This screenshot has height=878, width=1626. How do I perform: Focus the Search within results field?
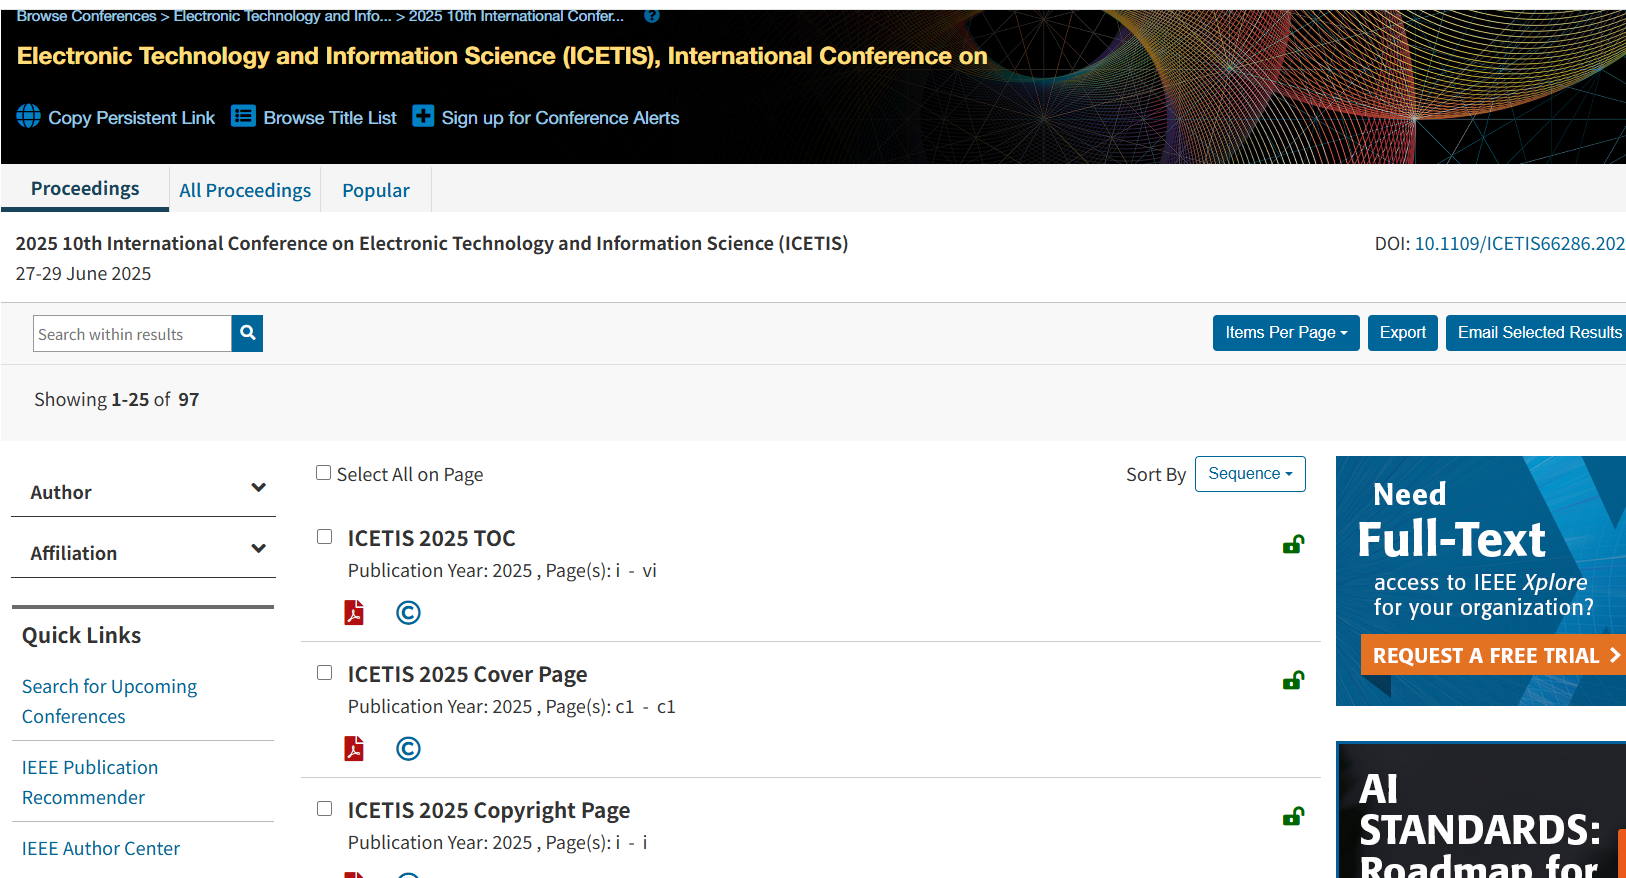(x=132, y=334)
